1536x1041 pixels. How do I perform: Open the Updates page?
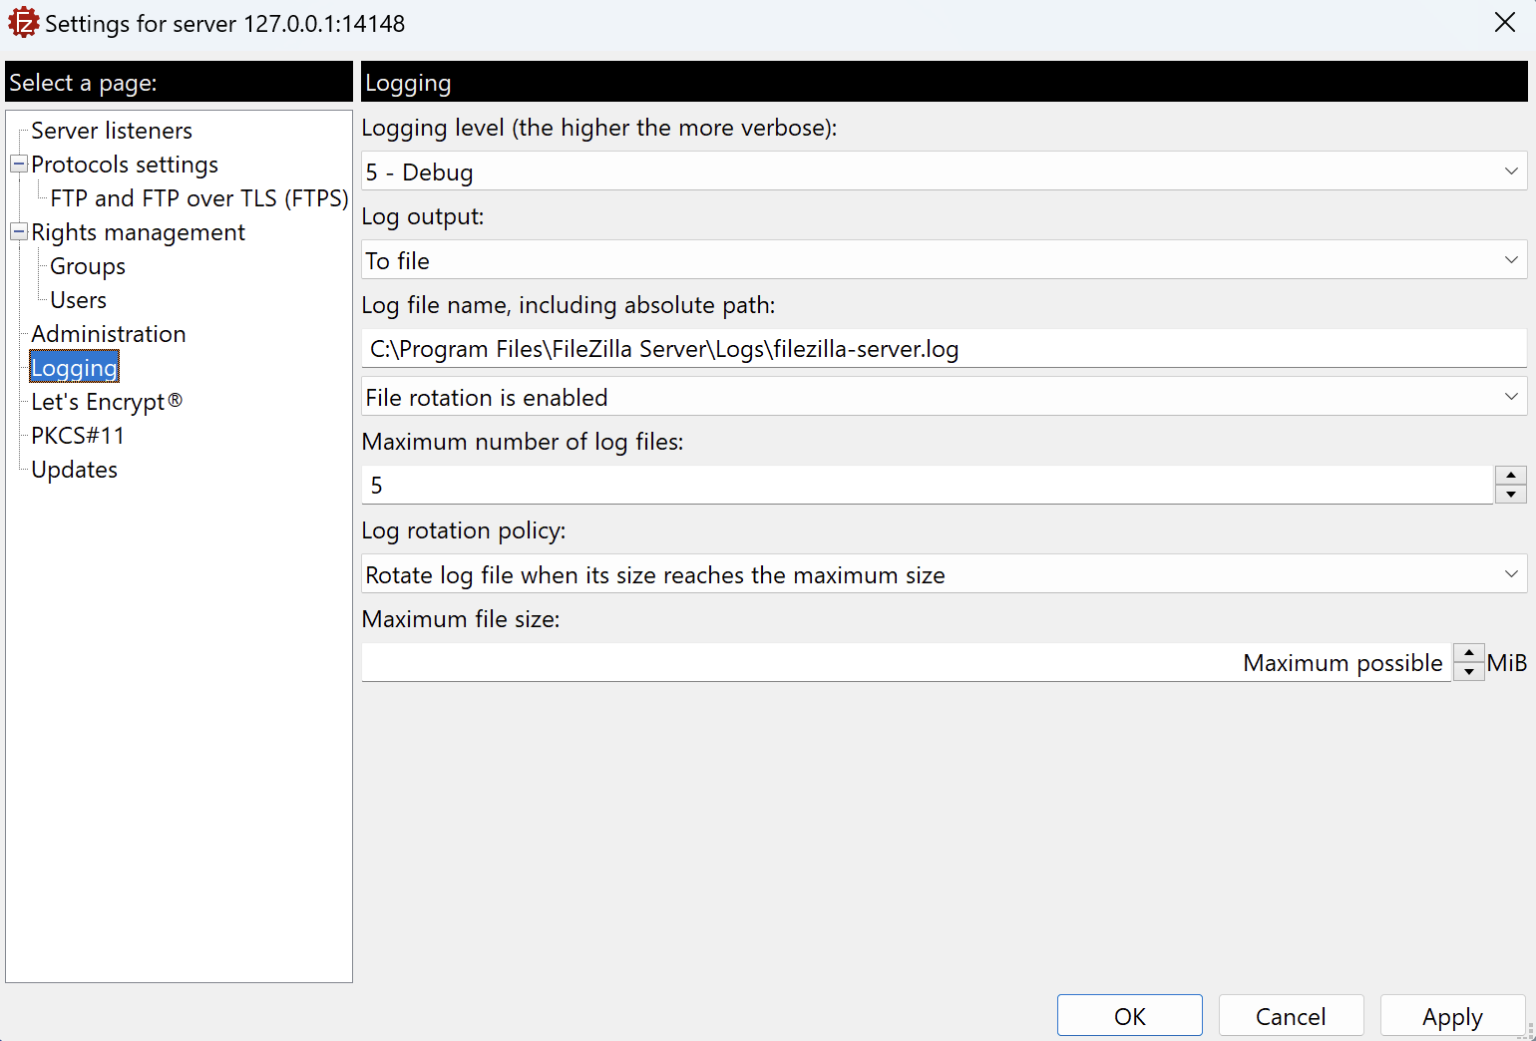click(x=74, y=470)
